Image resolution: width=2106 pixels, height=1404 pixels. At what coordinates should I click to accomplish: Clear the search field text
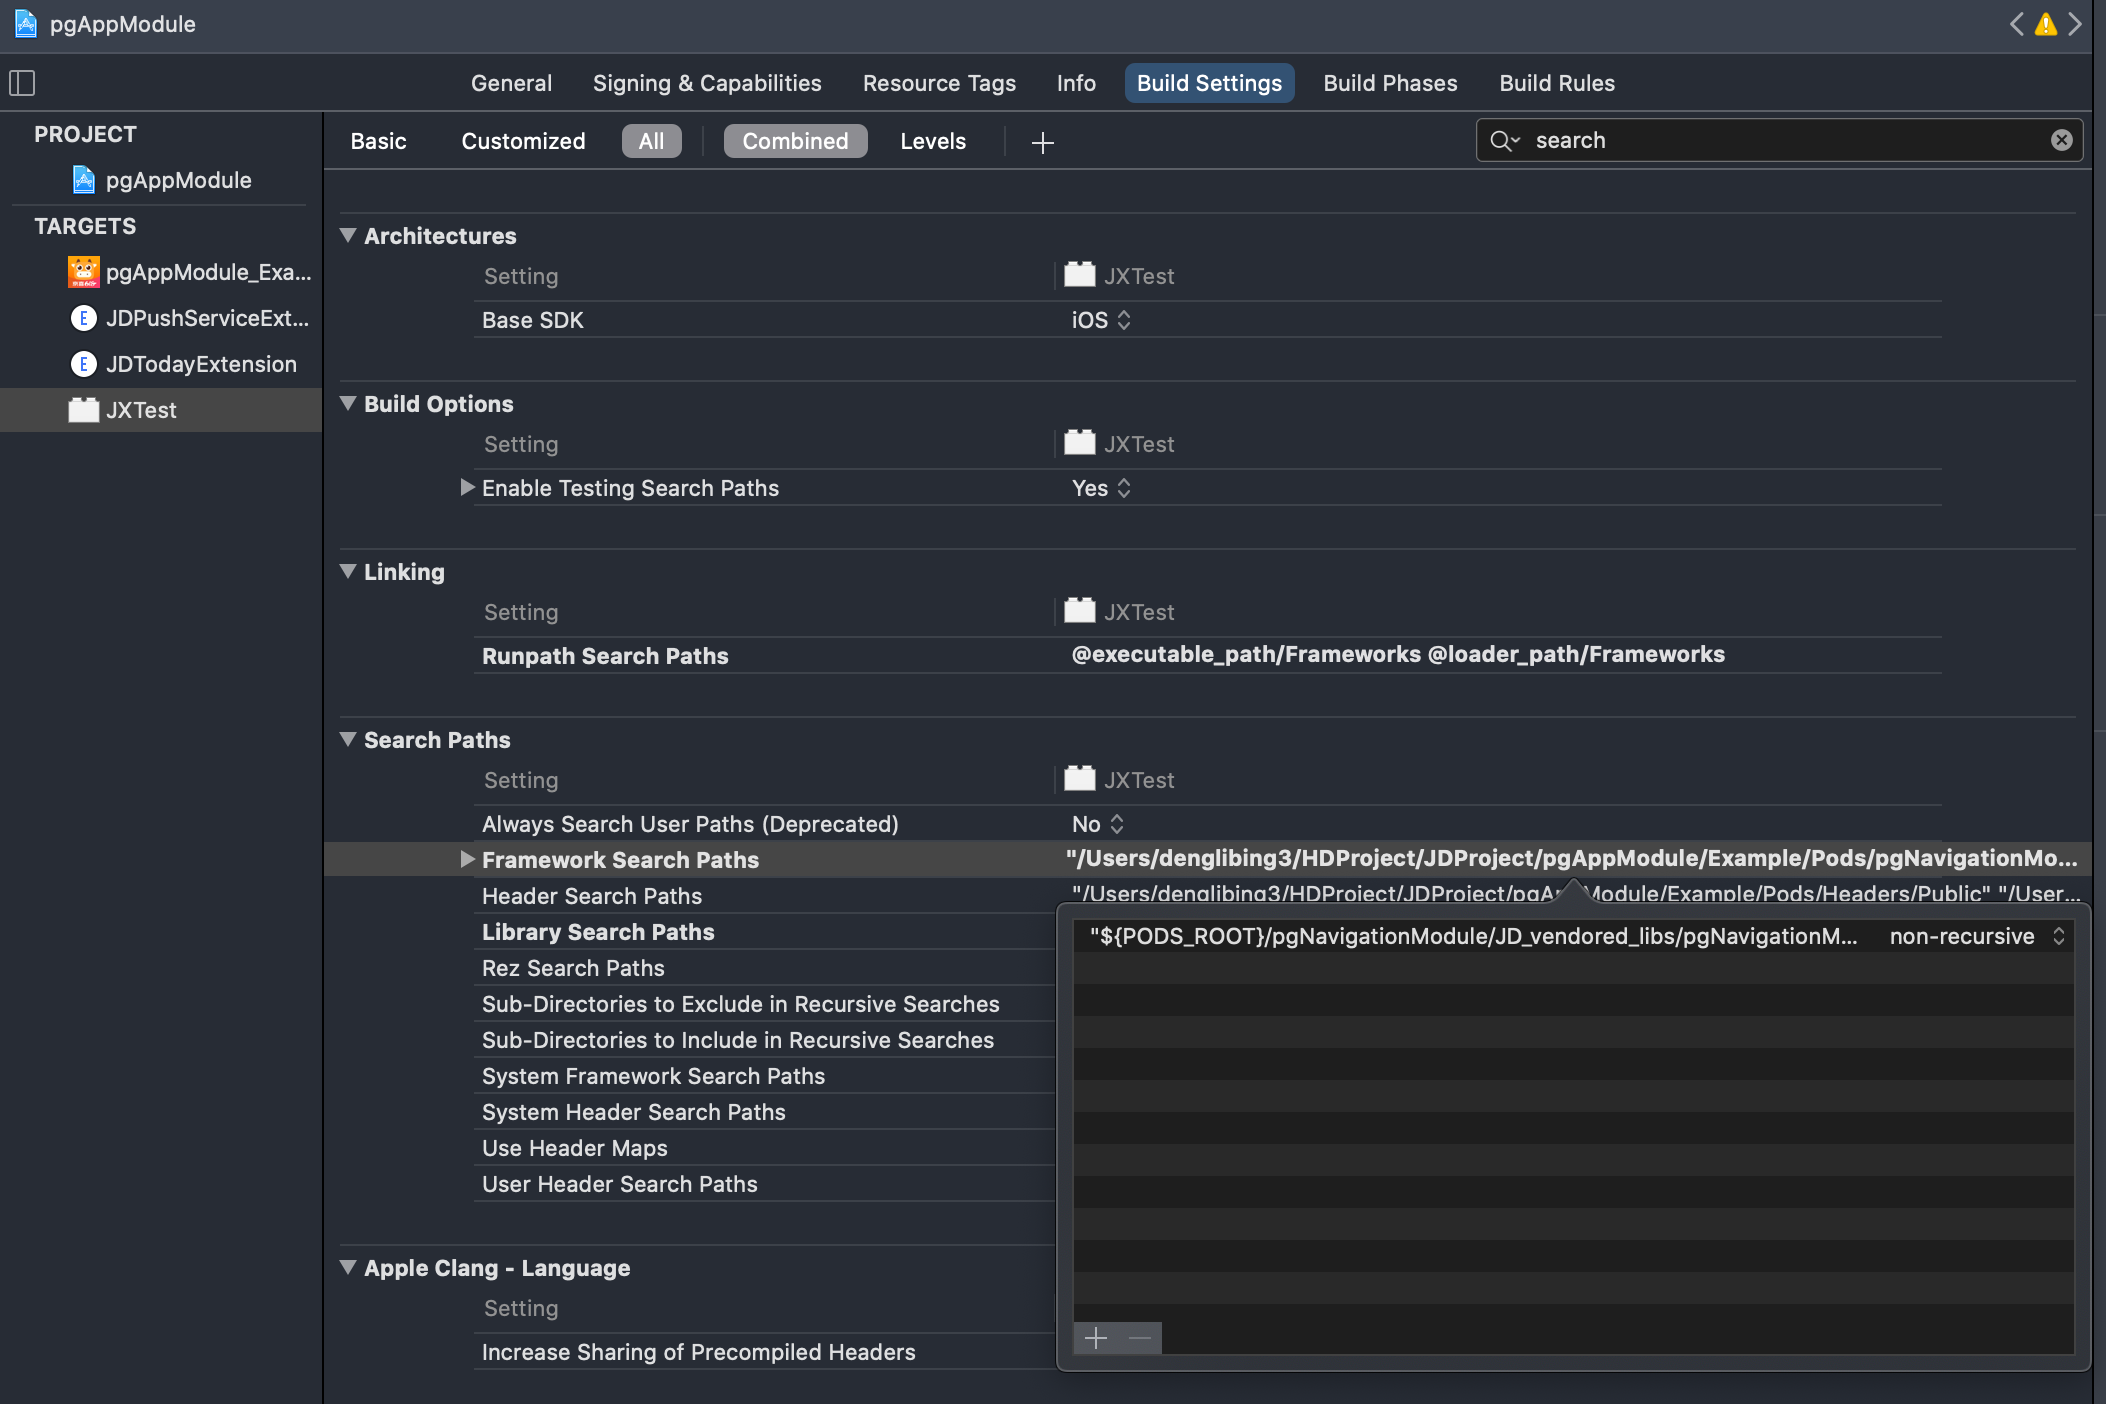[x=2061, y=140]
